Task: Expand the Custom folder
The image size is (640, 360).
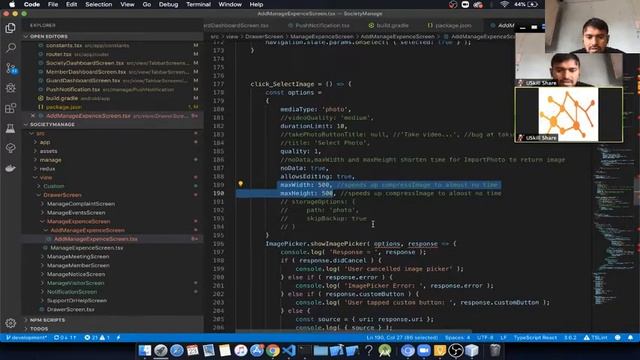Action: (x=52, y=186)
